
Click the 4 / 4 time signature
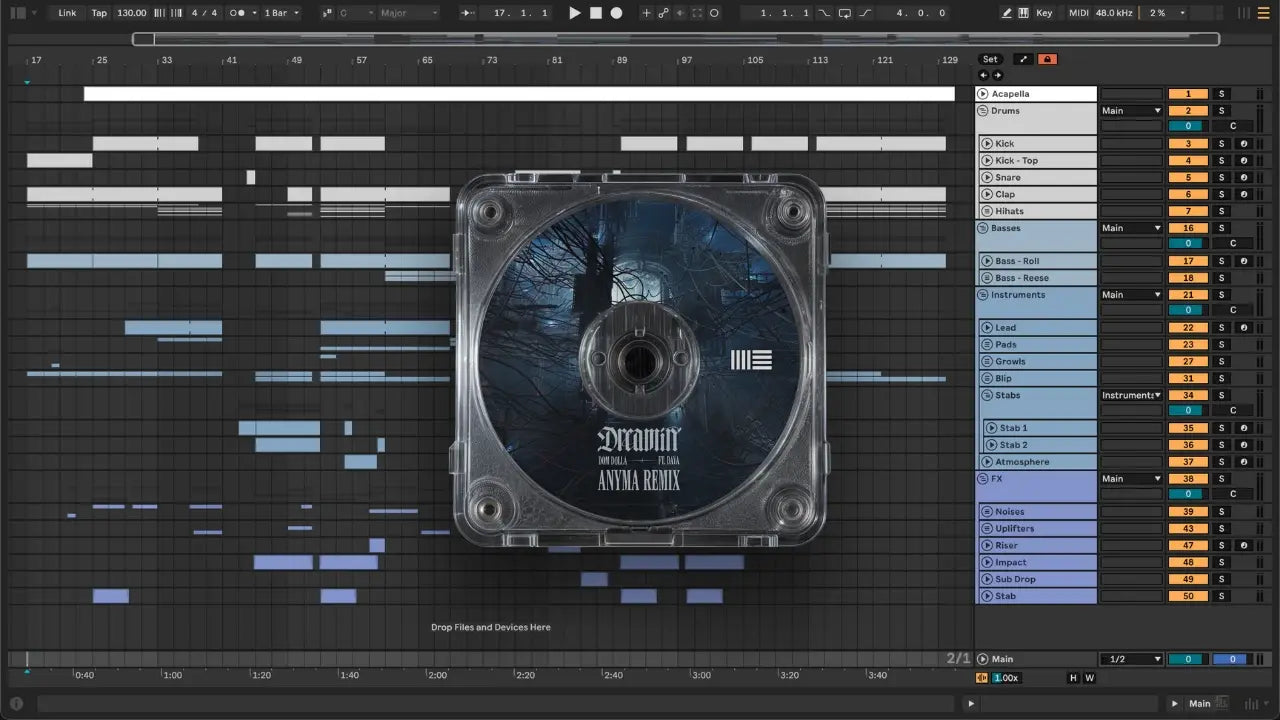click(x=204, y=13)
